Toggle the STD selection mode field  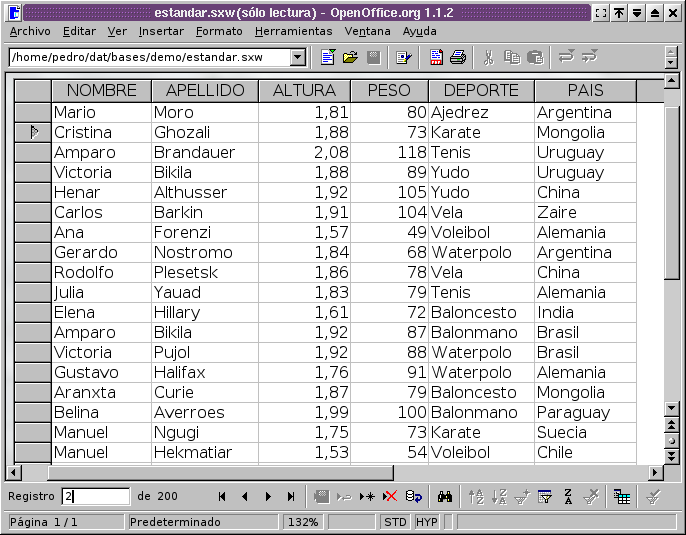395,522
